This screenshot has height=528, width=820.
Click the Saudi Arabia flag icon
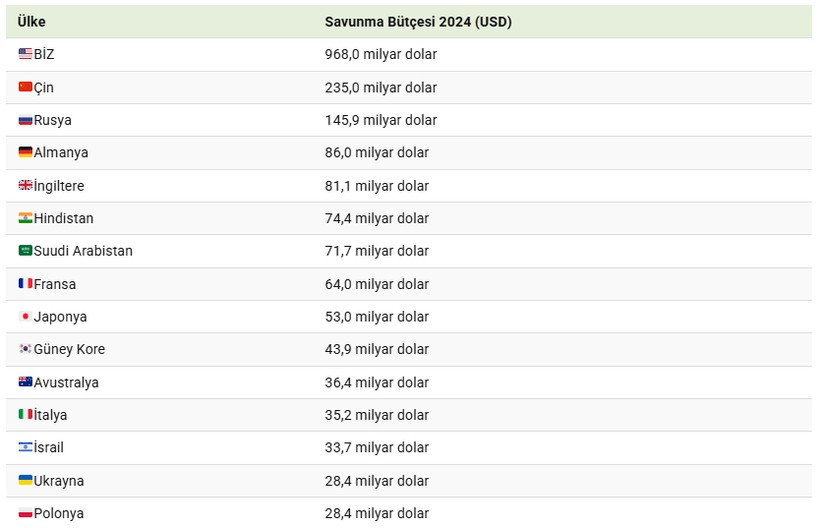tap(25, 250)
